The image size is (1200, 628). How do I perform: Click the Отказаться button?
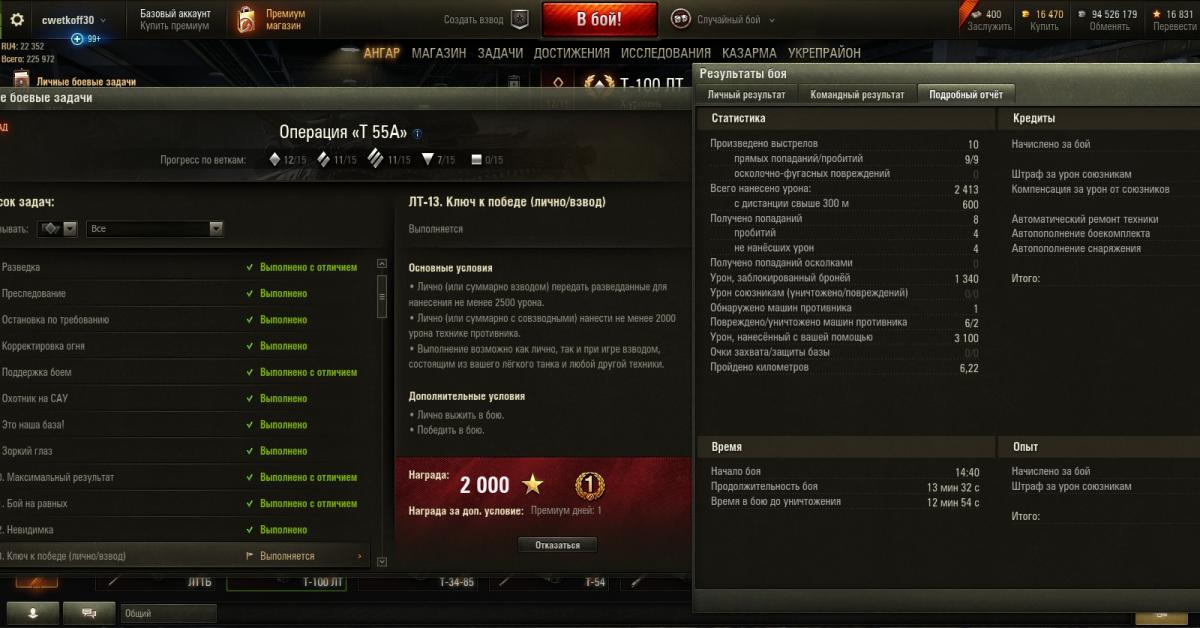pos(557,545)
